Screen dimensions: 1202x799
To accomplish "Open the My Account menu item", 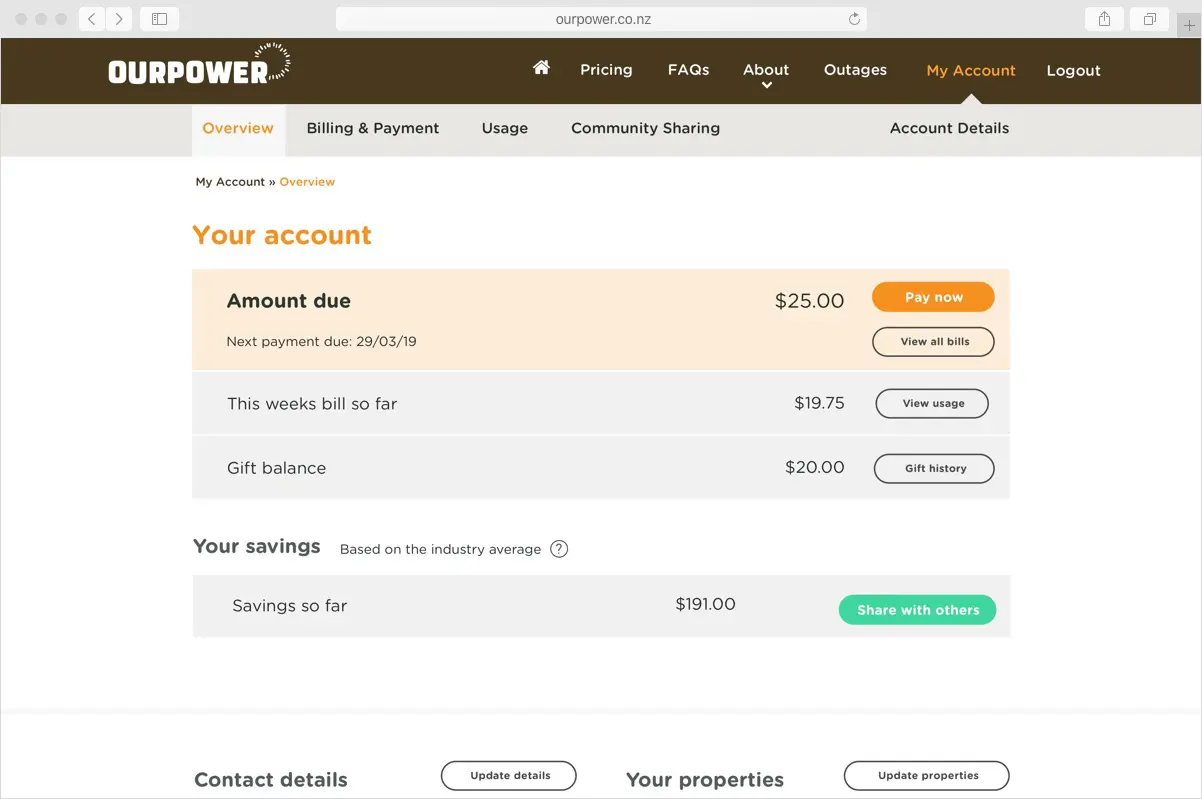I will 971,70.
